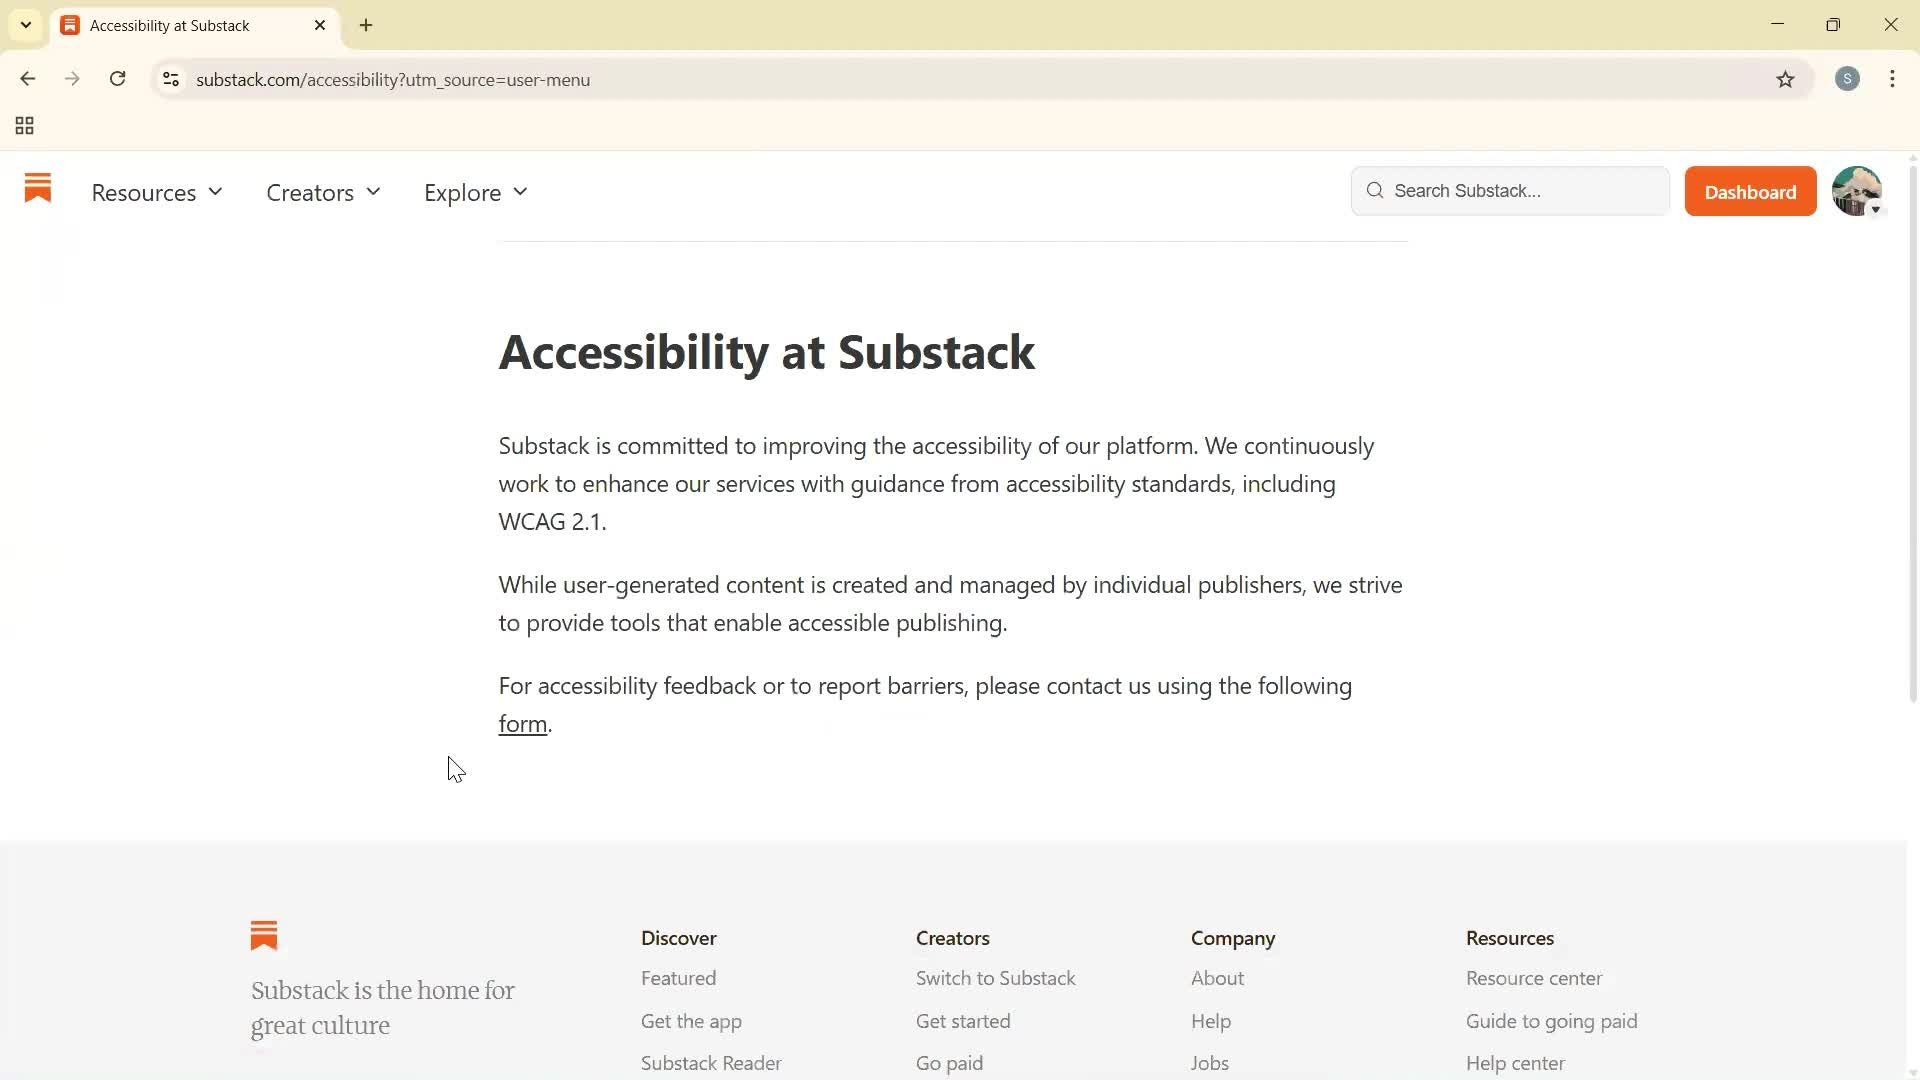Navigate back to the previous page
1920x1080 pixels.
(27, 79)
